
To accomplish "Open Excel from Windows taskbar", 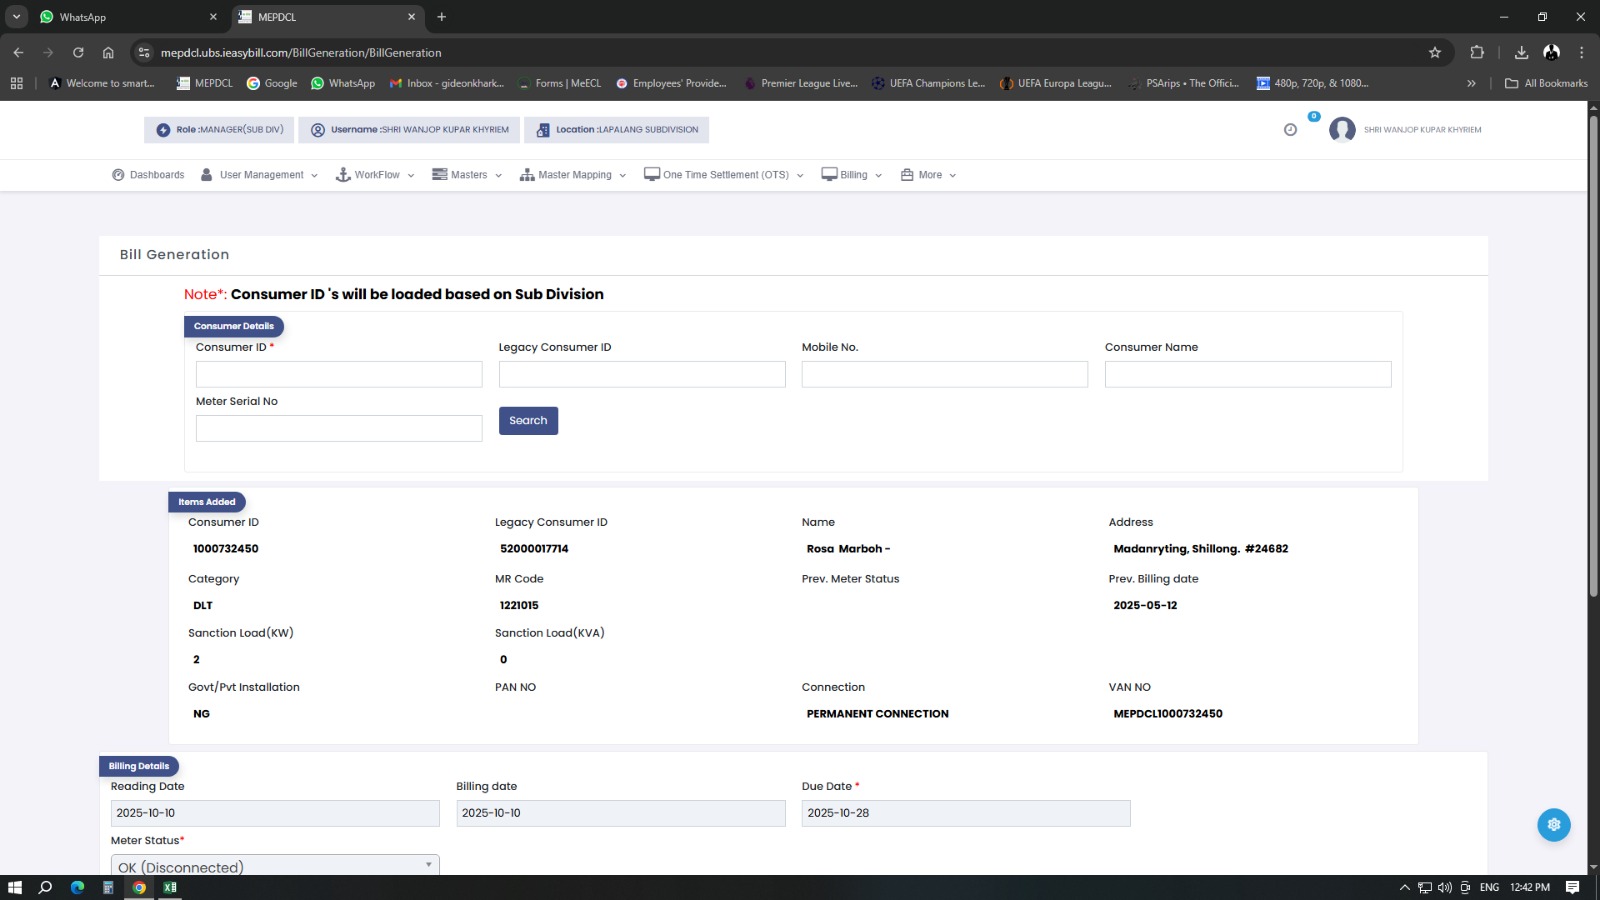I will [x=170, y=887].
